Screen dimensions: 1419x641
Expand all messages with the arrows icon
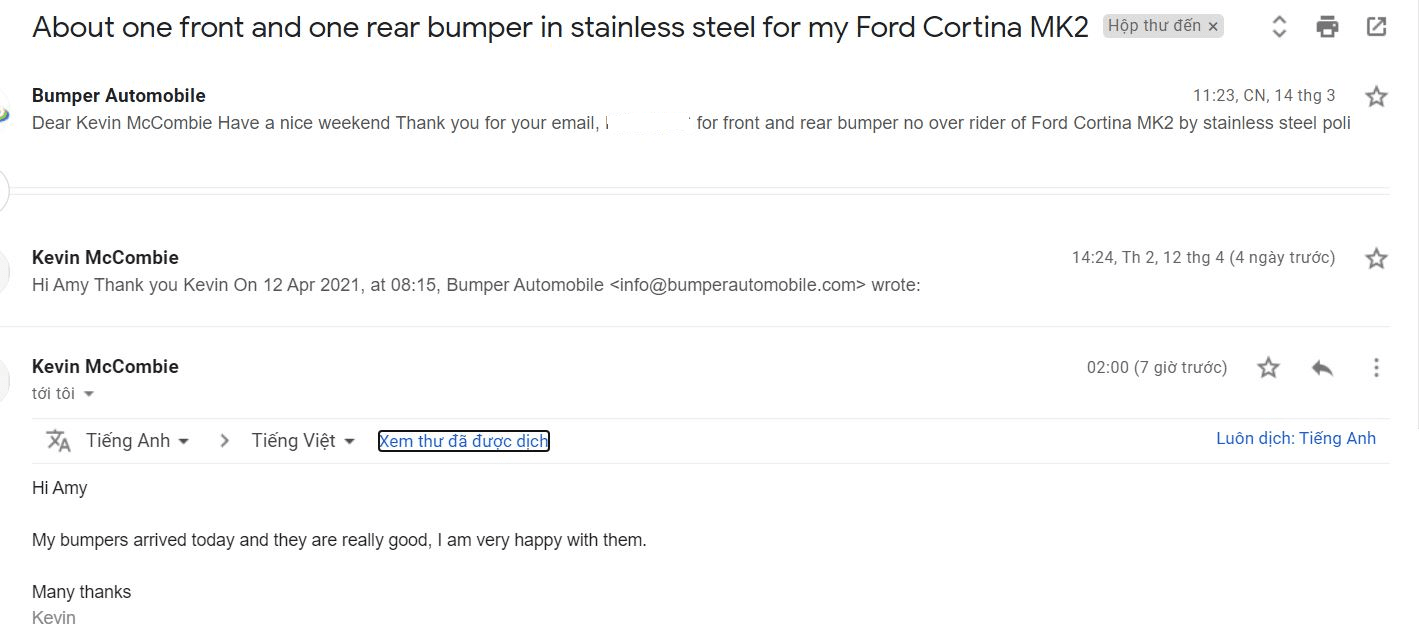click(1279, 27)
